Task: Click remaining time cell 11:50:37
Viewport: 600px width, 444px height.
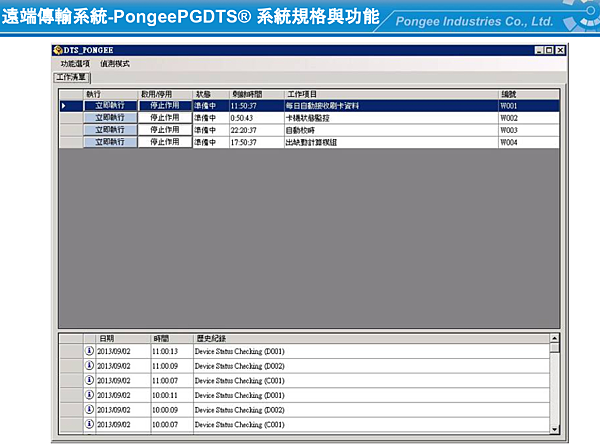Action: point(257,106)
